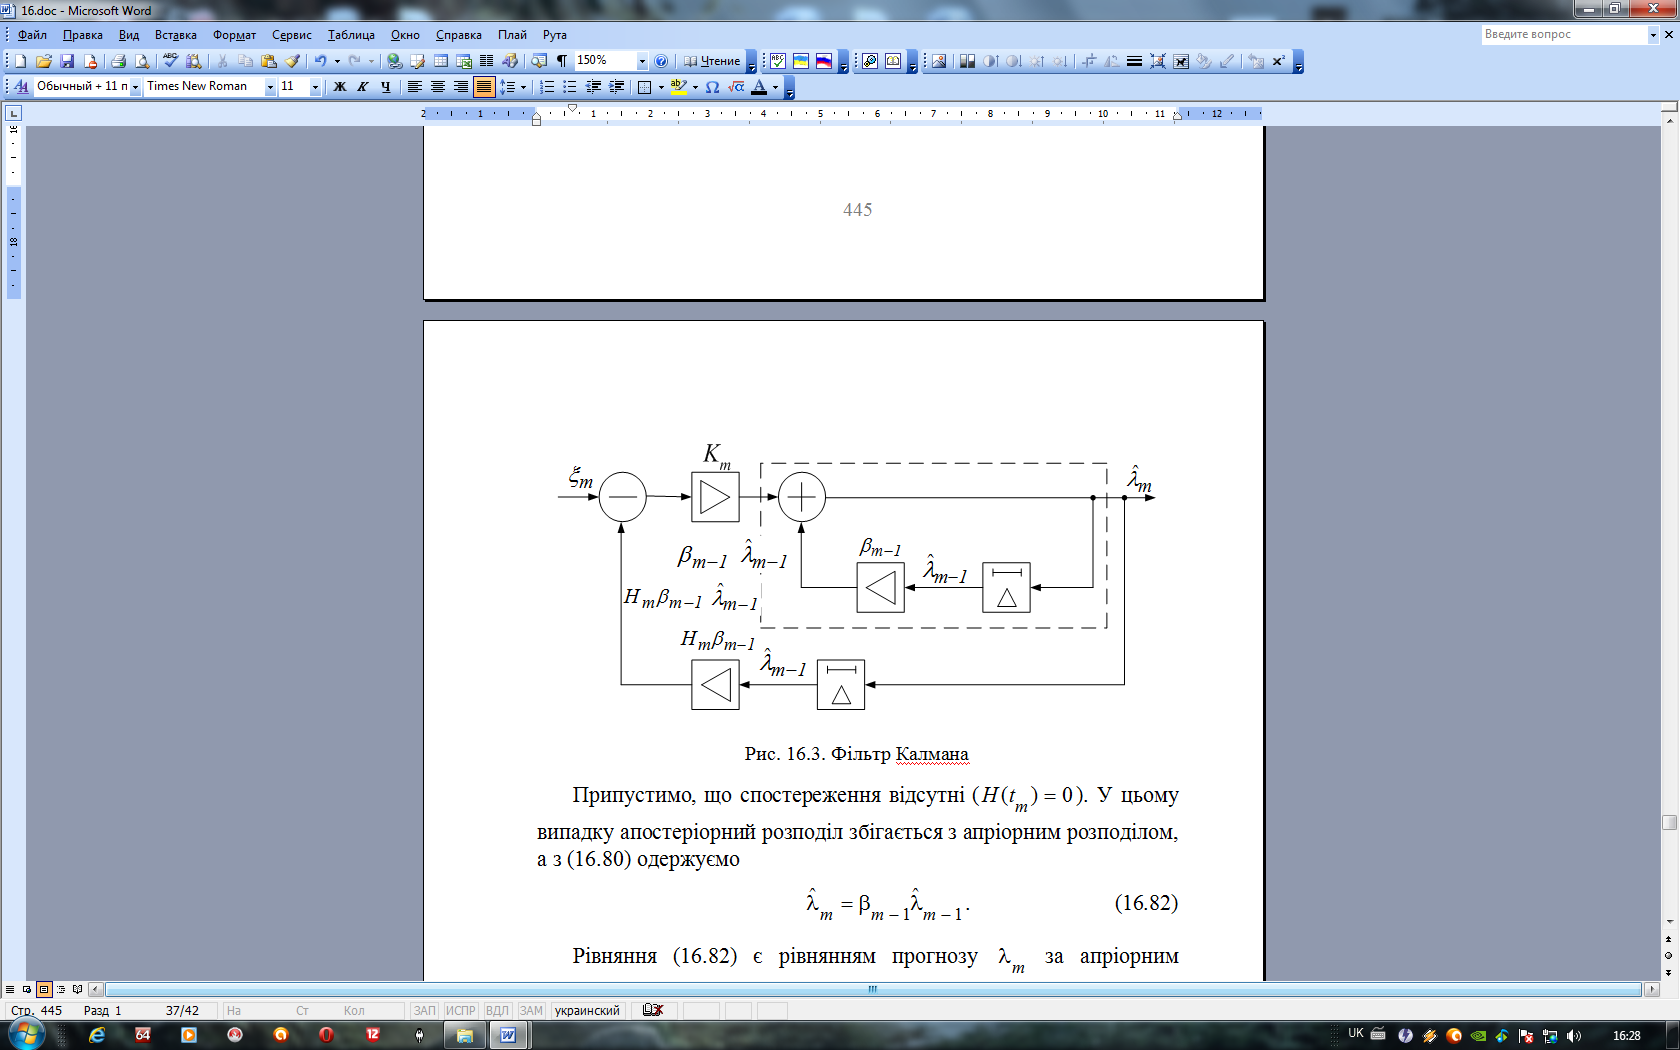Open the Справка menu
The image size is (1680, 1050).
[459, 35]
